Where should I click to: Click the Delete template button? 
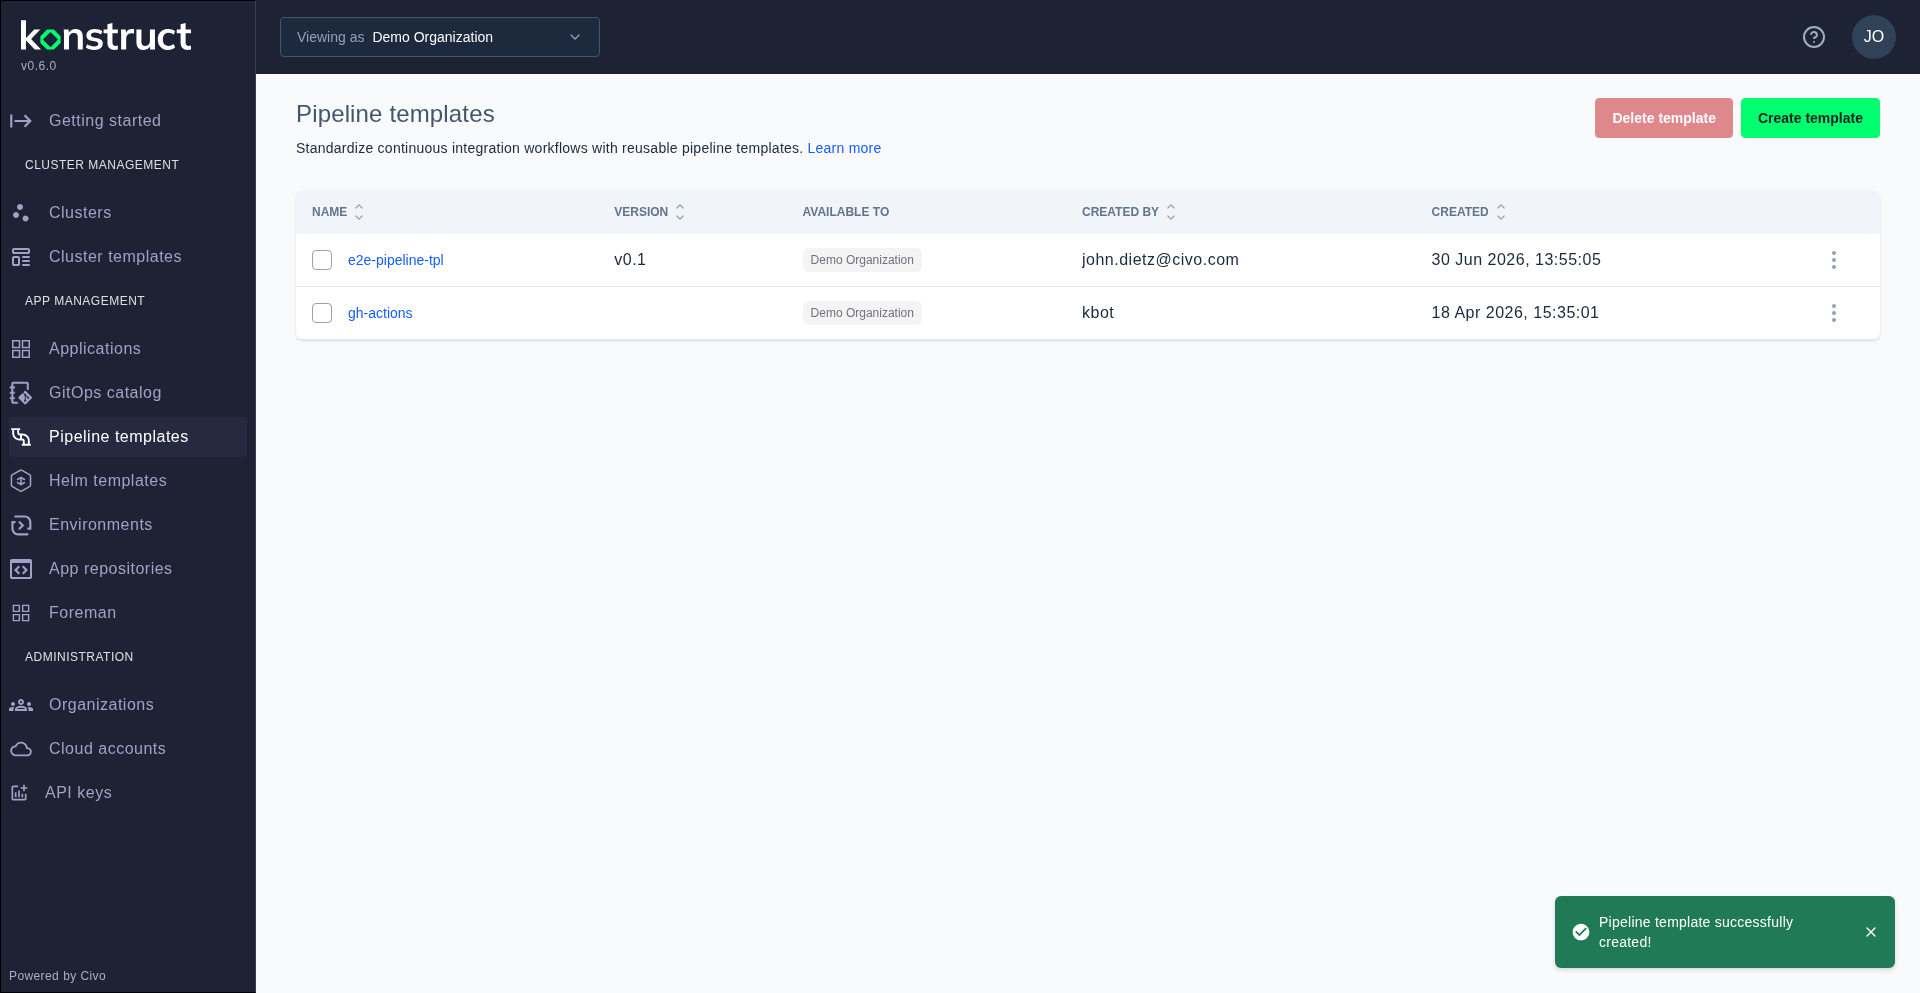tap(1664, 118)
